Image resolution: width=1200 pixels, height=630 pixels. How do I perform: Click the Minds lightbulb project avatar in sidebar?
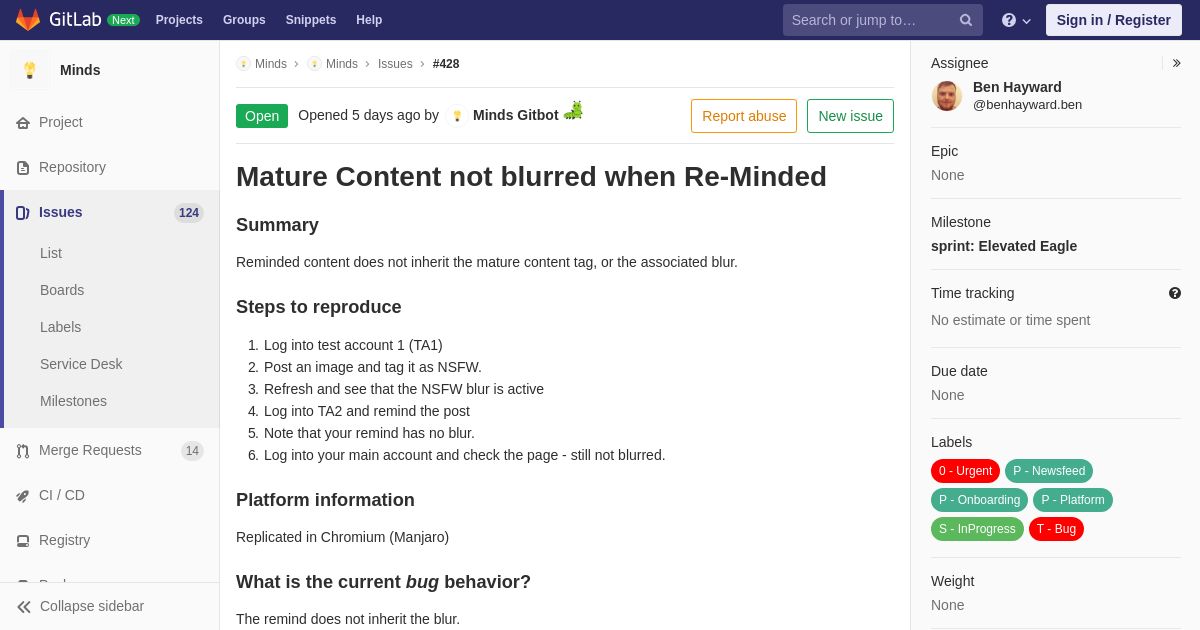tap(30, 70)
